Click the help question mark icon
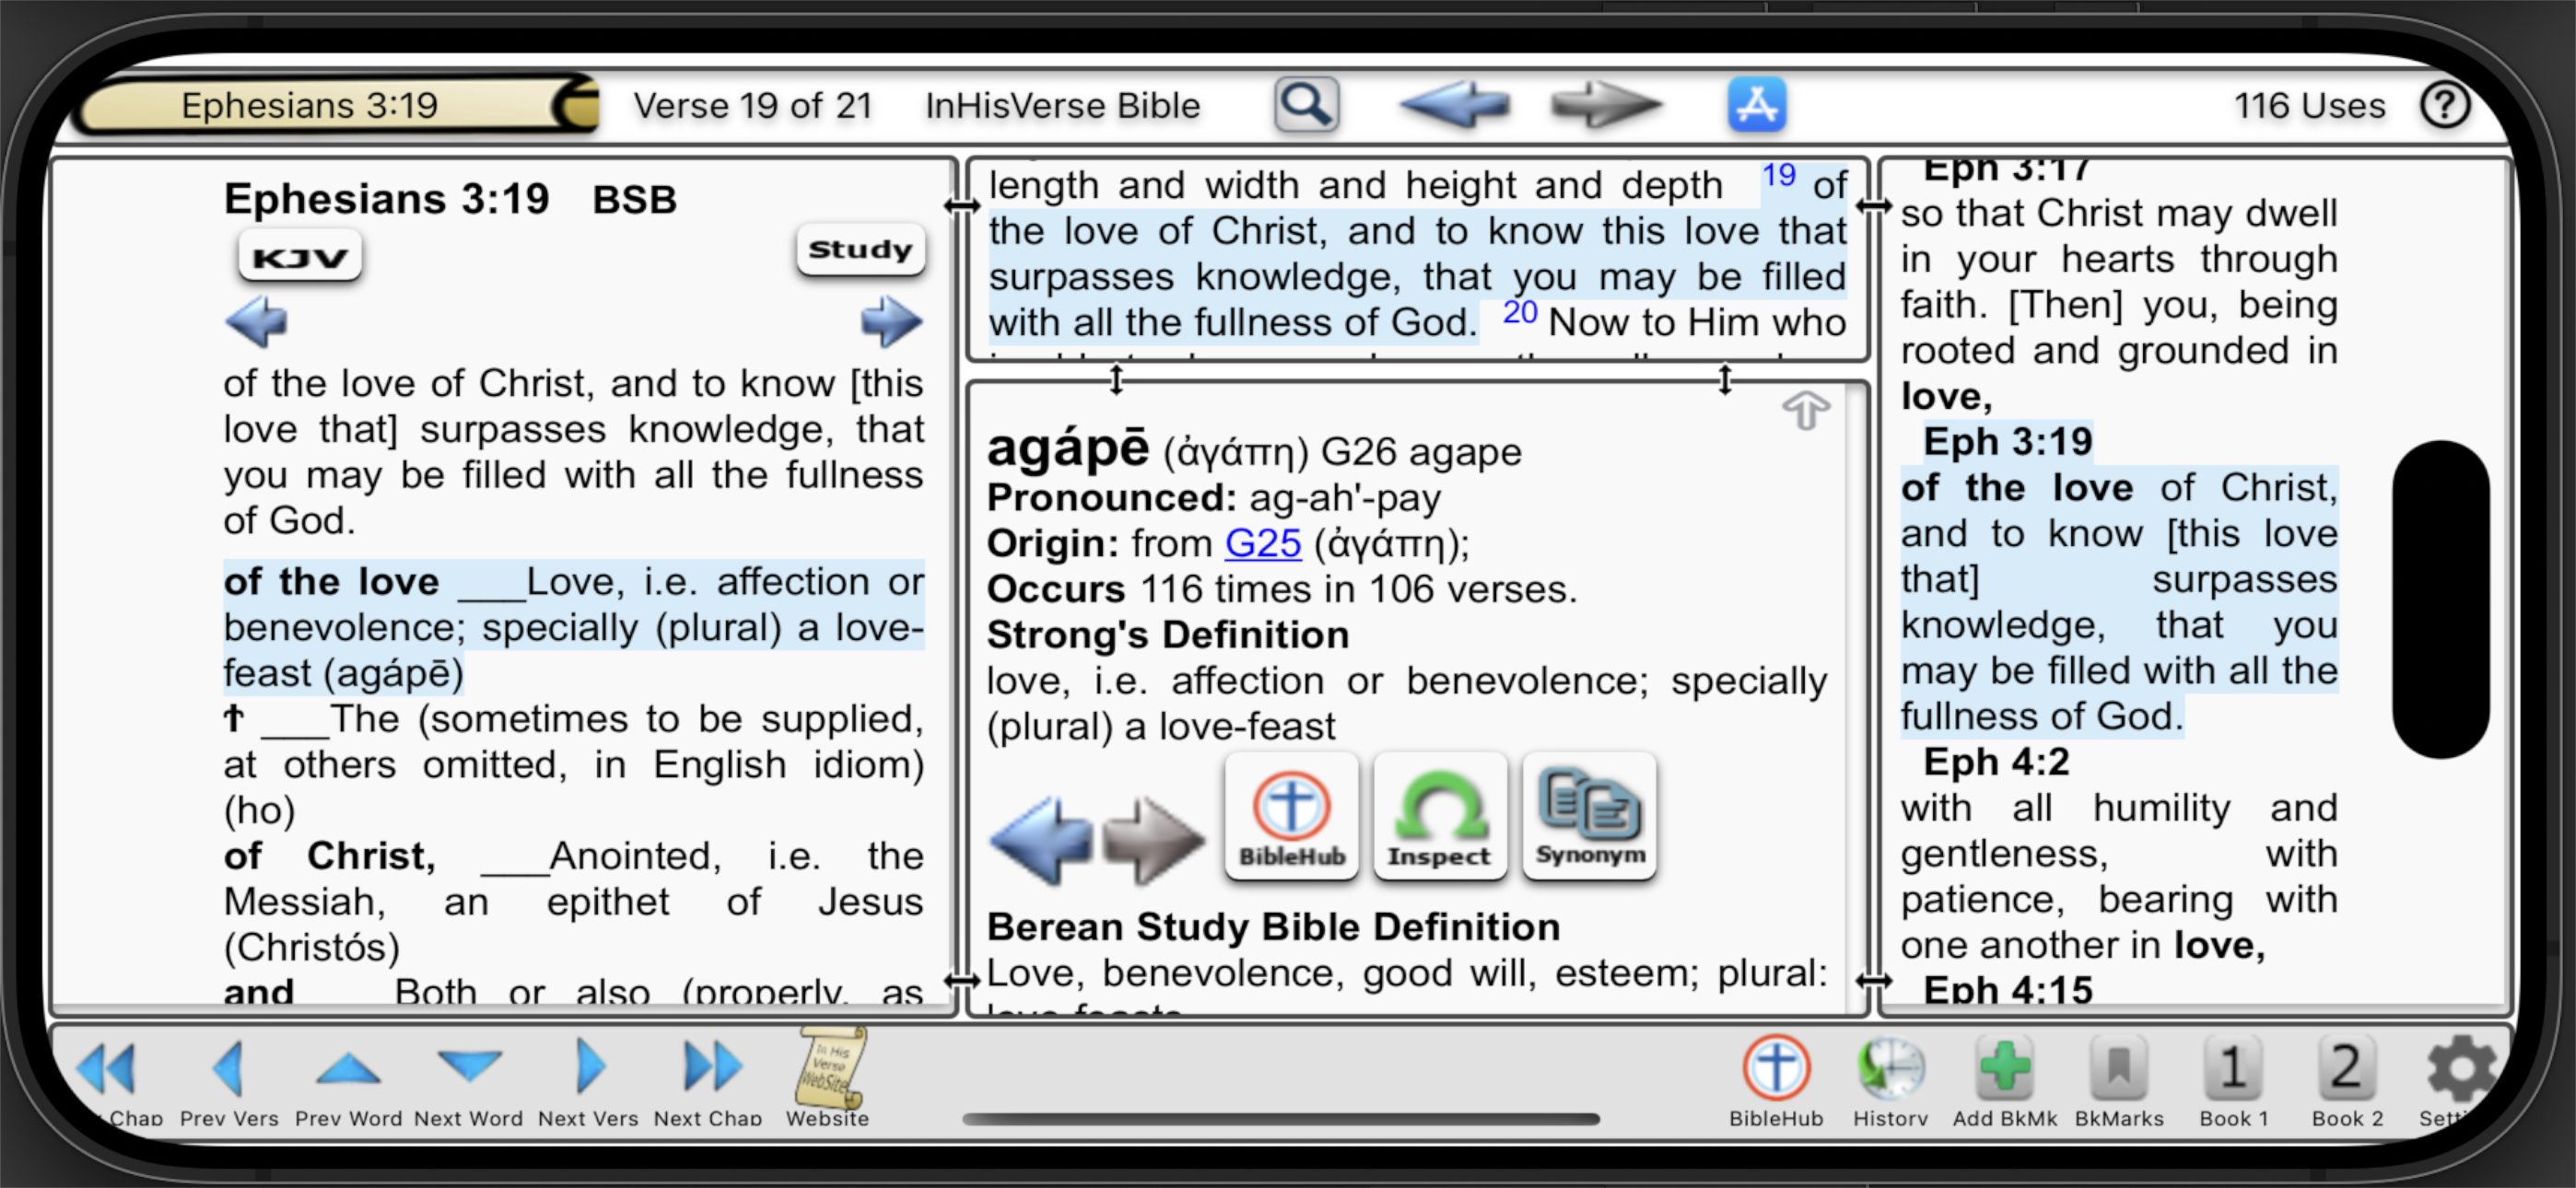Viewport: 2576px width, 1188px height. pyautogui.click(x=2444, y=104)
